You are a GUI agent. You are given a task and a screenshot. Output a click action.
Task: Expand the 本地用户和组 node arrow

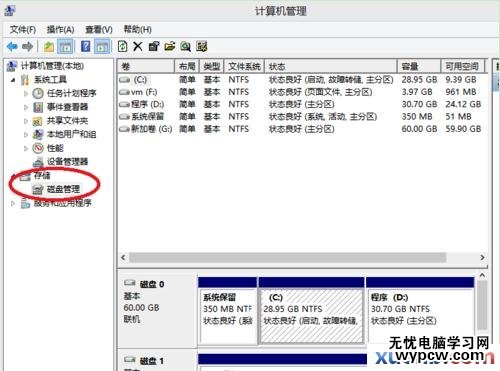pos(26,135)
